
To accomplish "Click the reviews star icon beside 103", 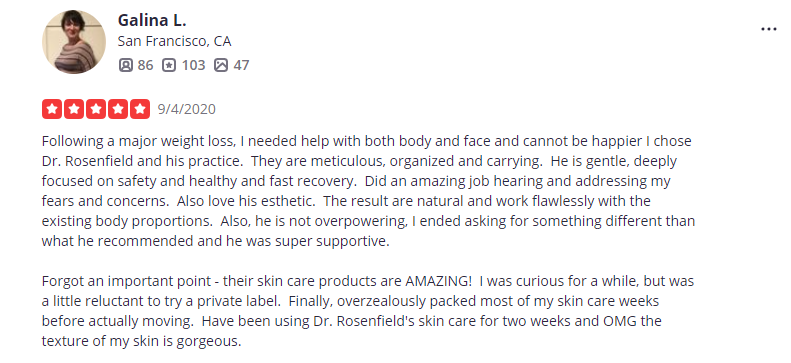I will (x=169, y=65).
